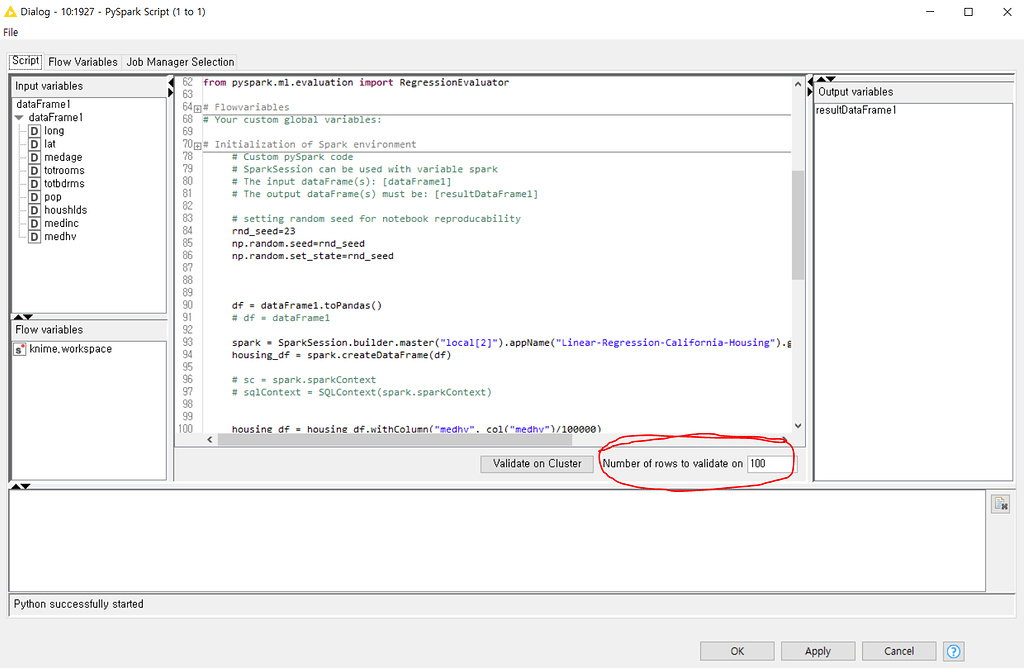Open the File menu
This screenshot has width=1024, height=668.
[10, 32]
